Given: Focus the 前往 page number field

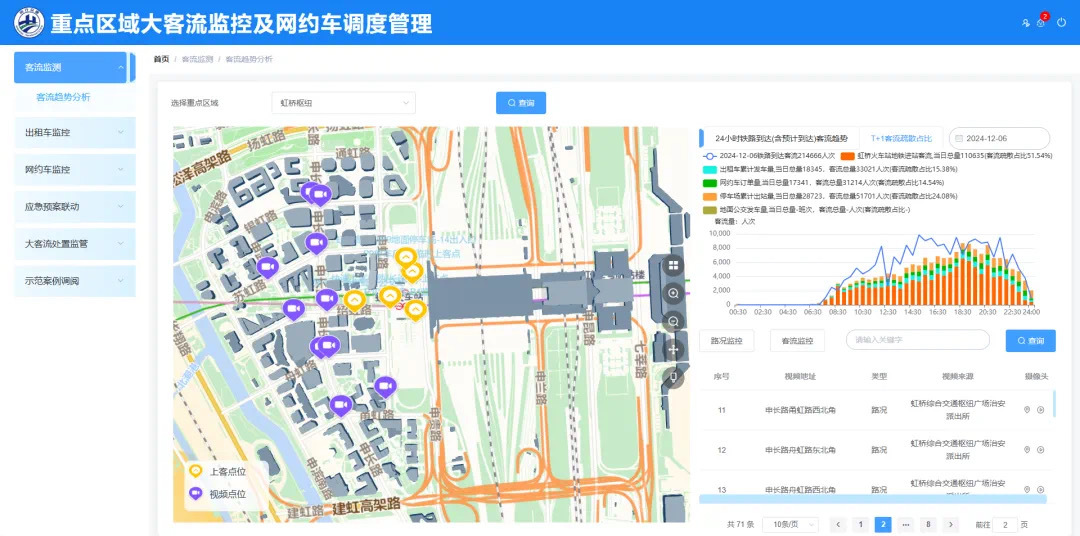Looking at the screenshot, I should click(1005, 524).
